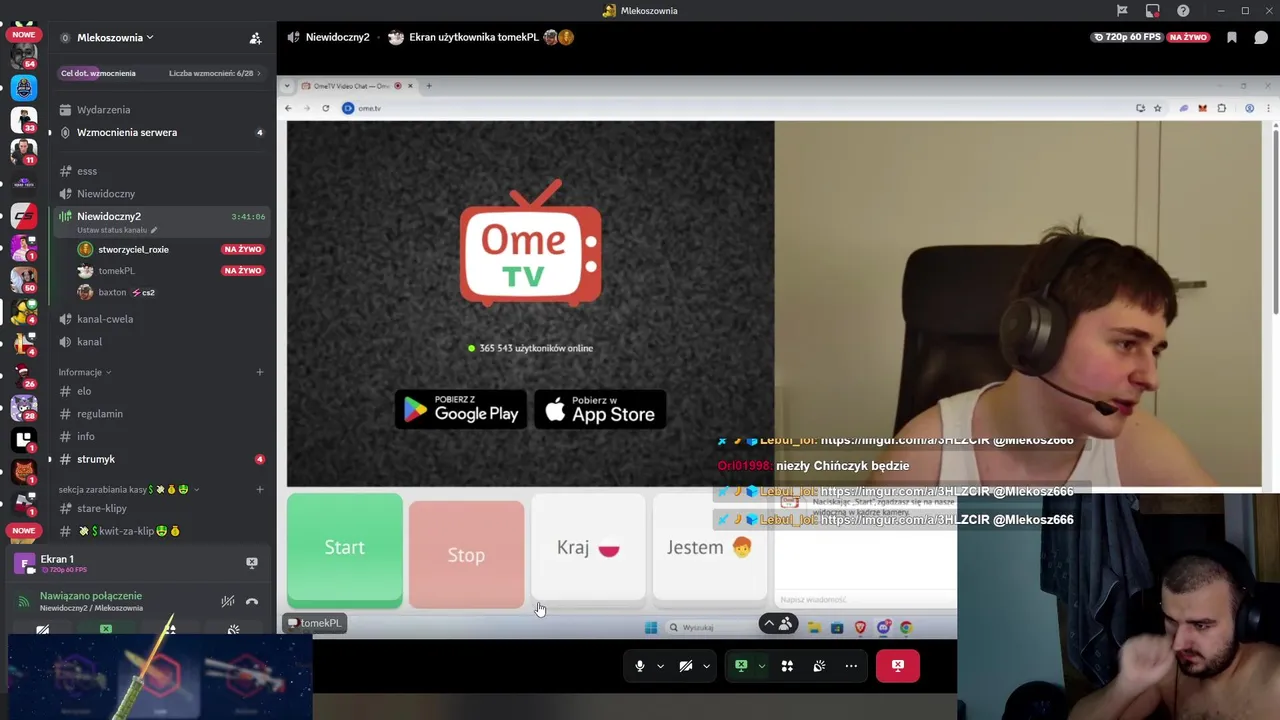Viewport: 1280px width, 720px height.
Task: Stop watching stream with red button
Action: (x=898, y=666)
